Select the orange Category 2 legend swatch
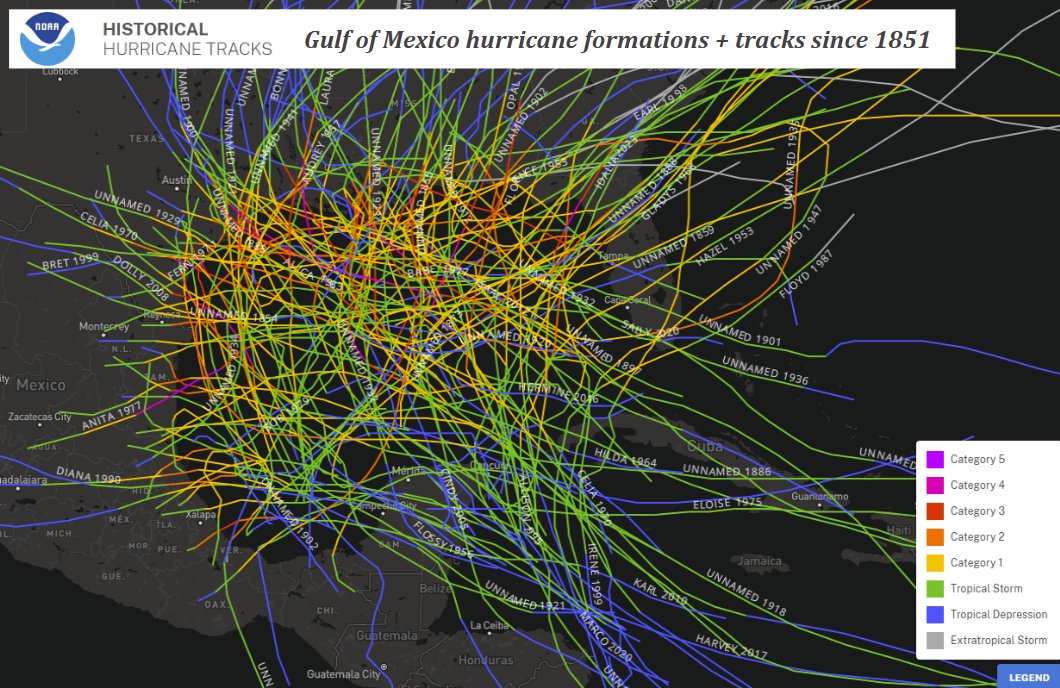Viewport: 1060px width, 688px height. pyautogui.click(x=935, y=537)
